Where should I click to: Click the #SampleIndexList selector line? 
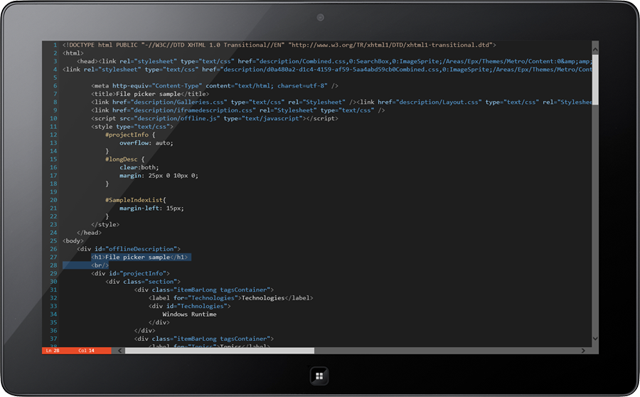point(136,200)
